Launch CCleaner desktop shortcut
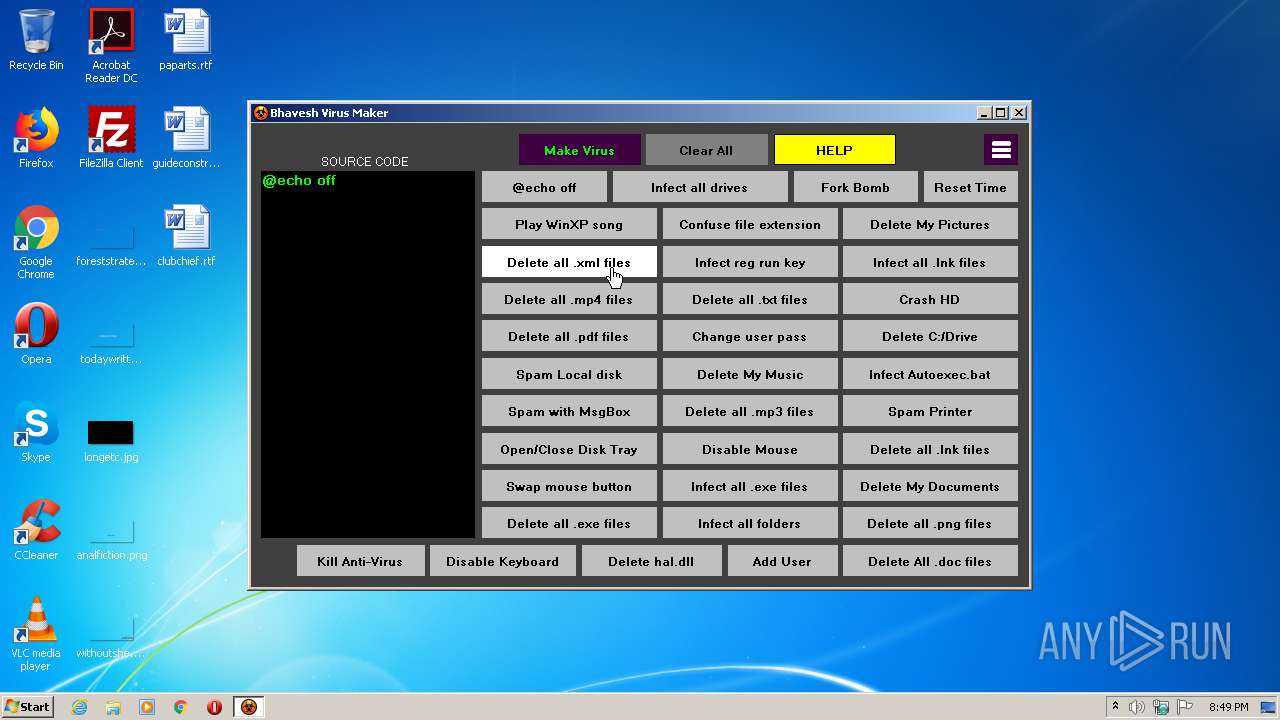 click(36, 530)
